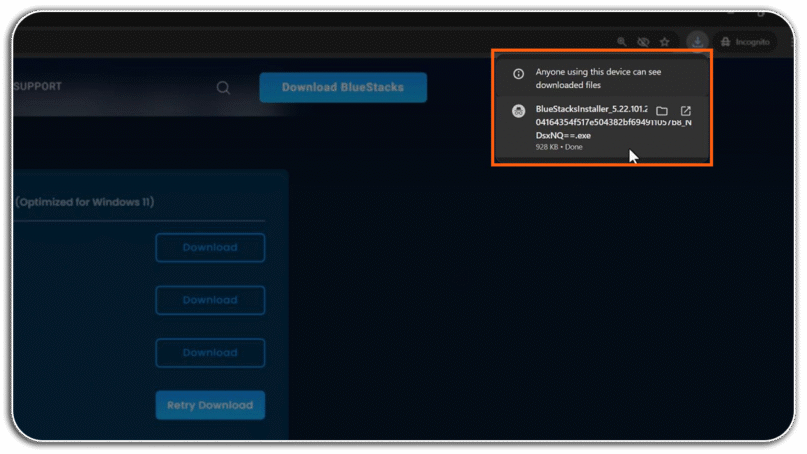Show downloaded file in folder

pyautogui.click(x=662, y=111)
